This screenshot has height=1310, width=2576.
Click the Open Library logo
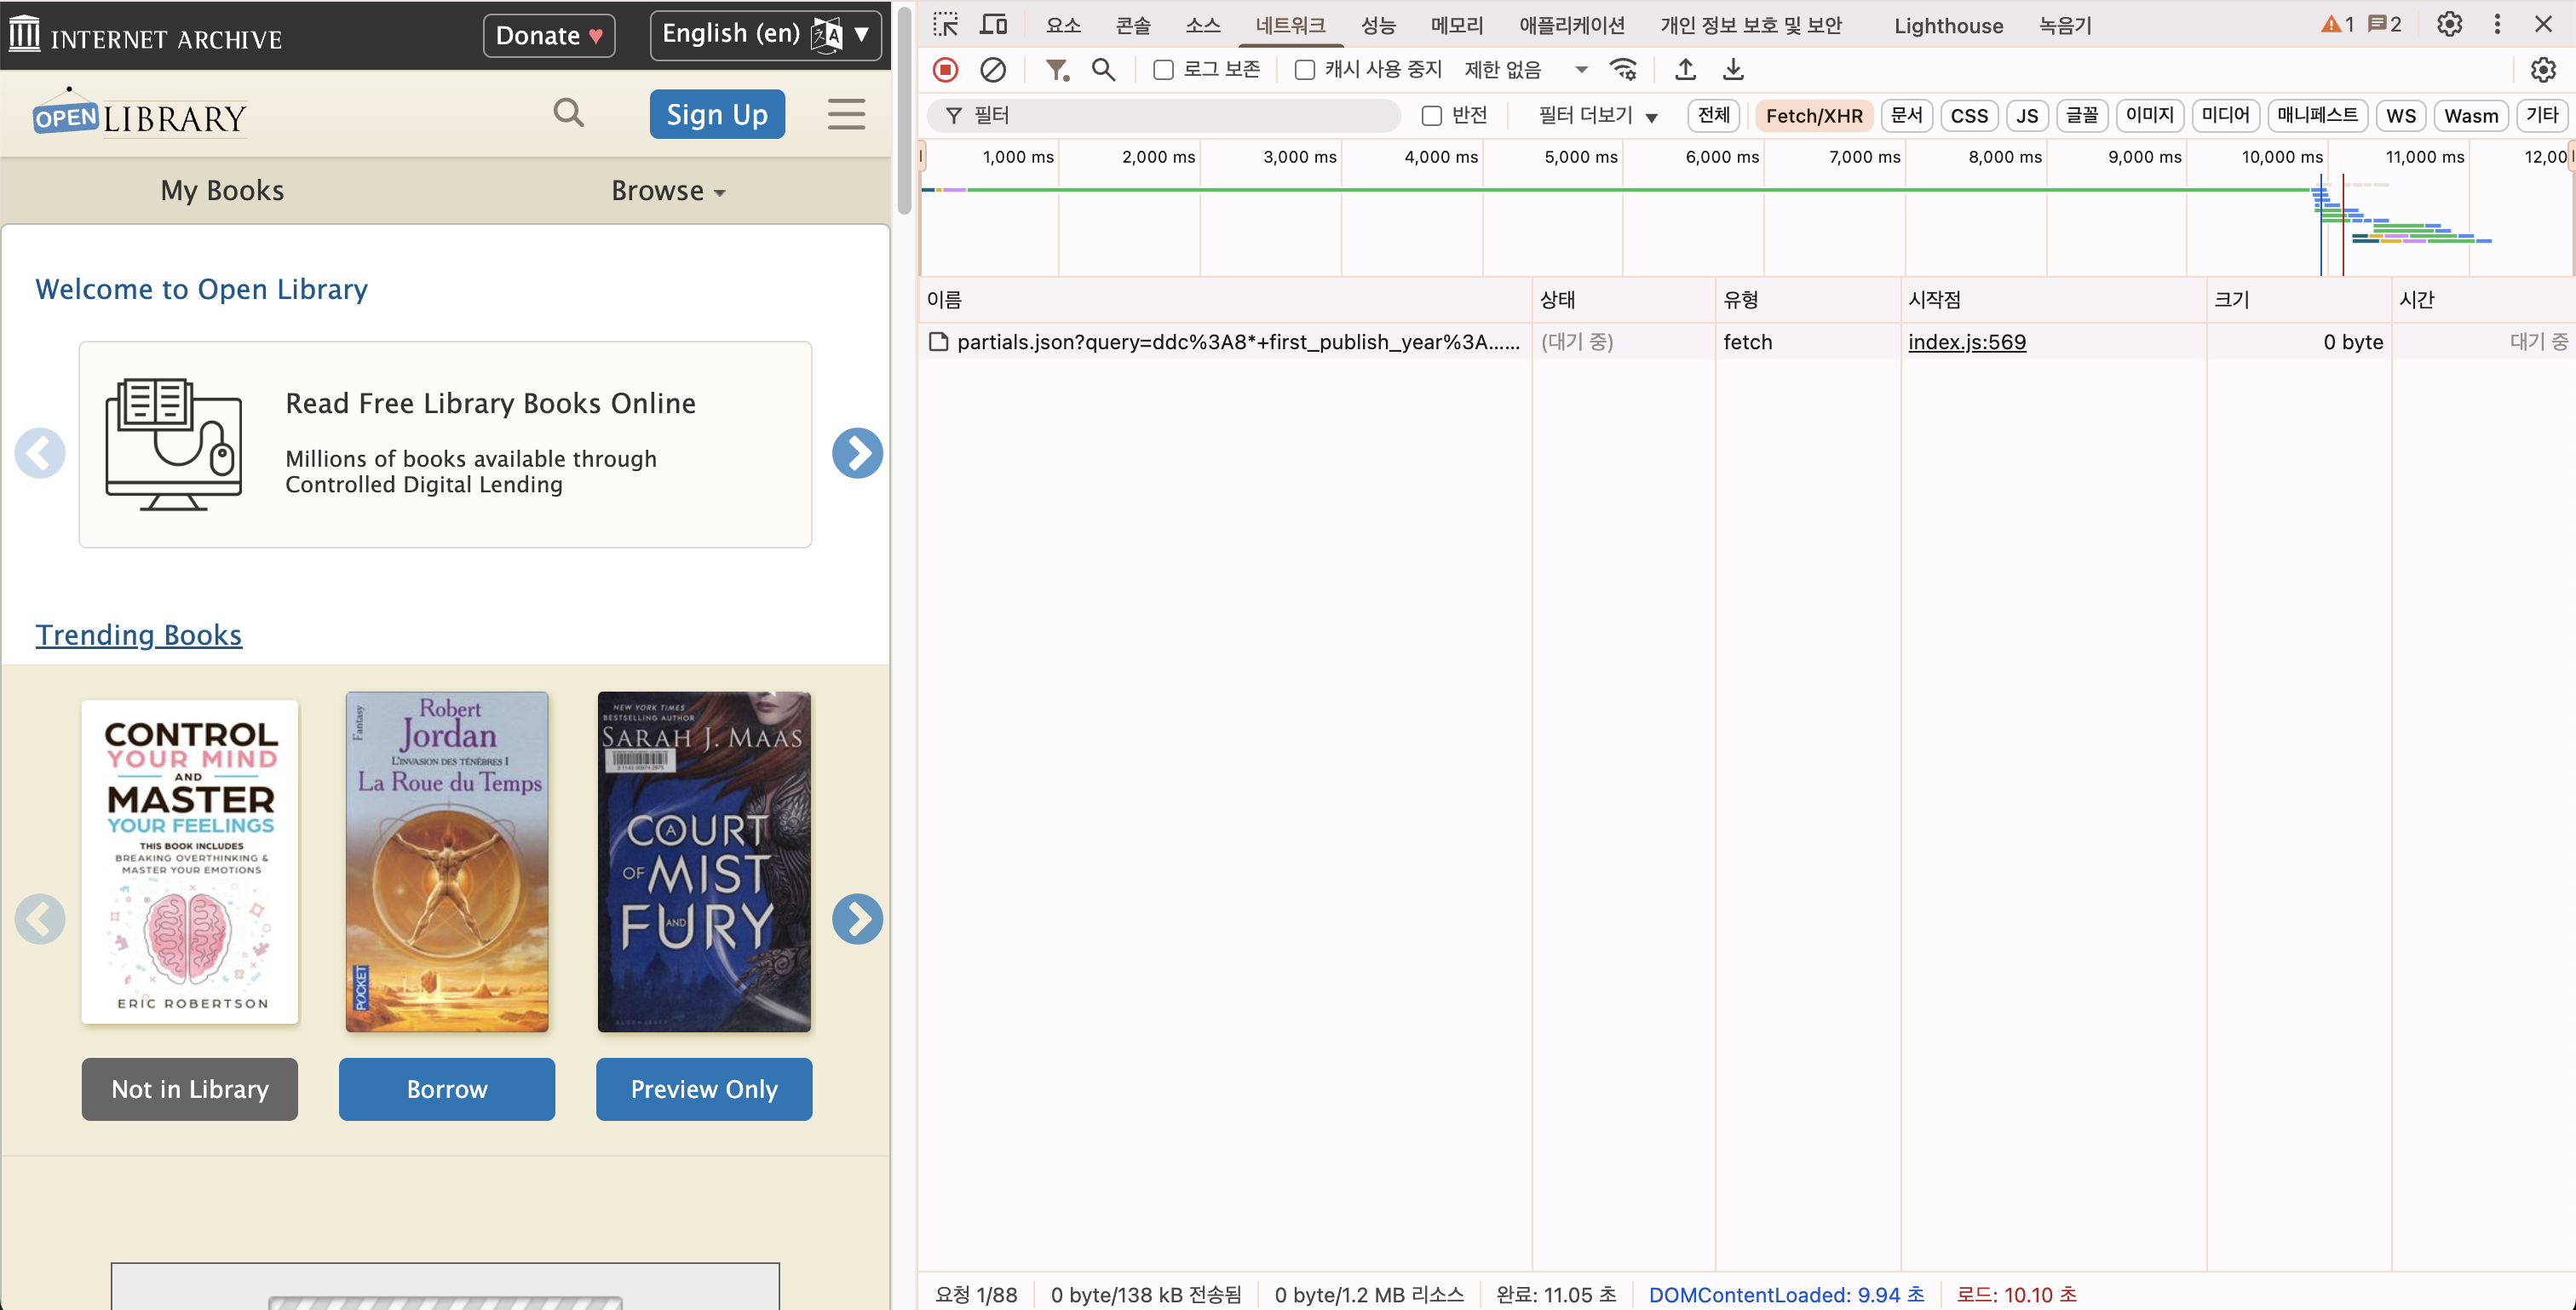139,113
